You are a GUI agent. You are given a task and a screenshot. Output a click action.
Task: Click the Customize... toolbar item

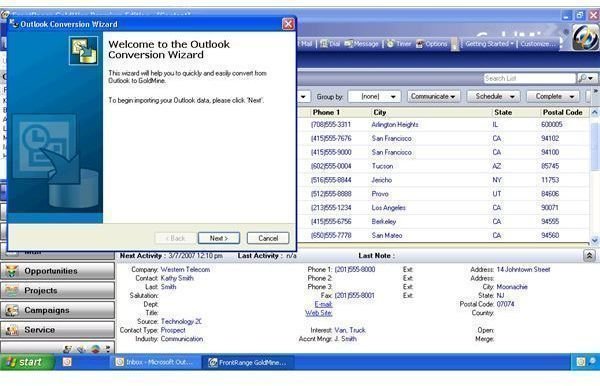click(538, 44)
